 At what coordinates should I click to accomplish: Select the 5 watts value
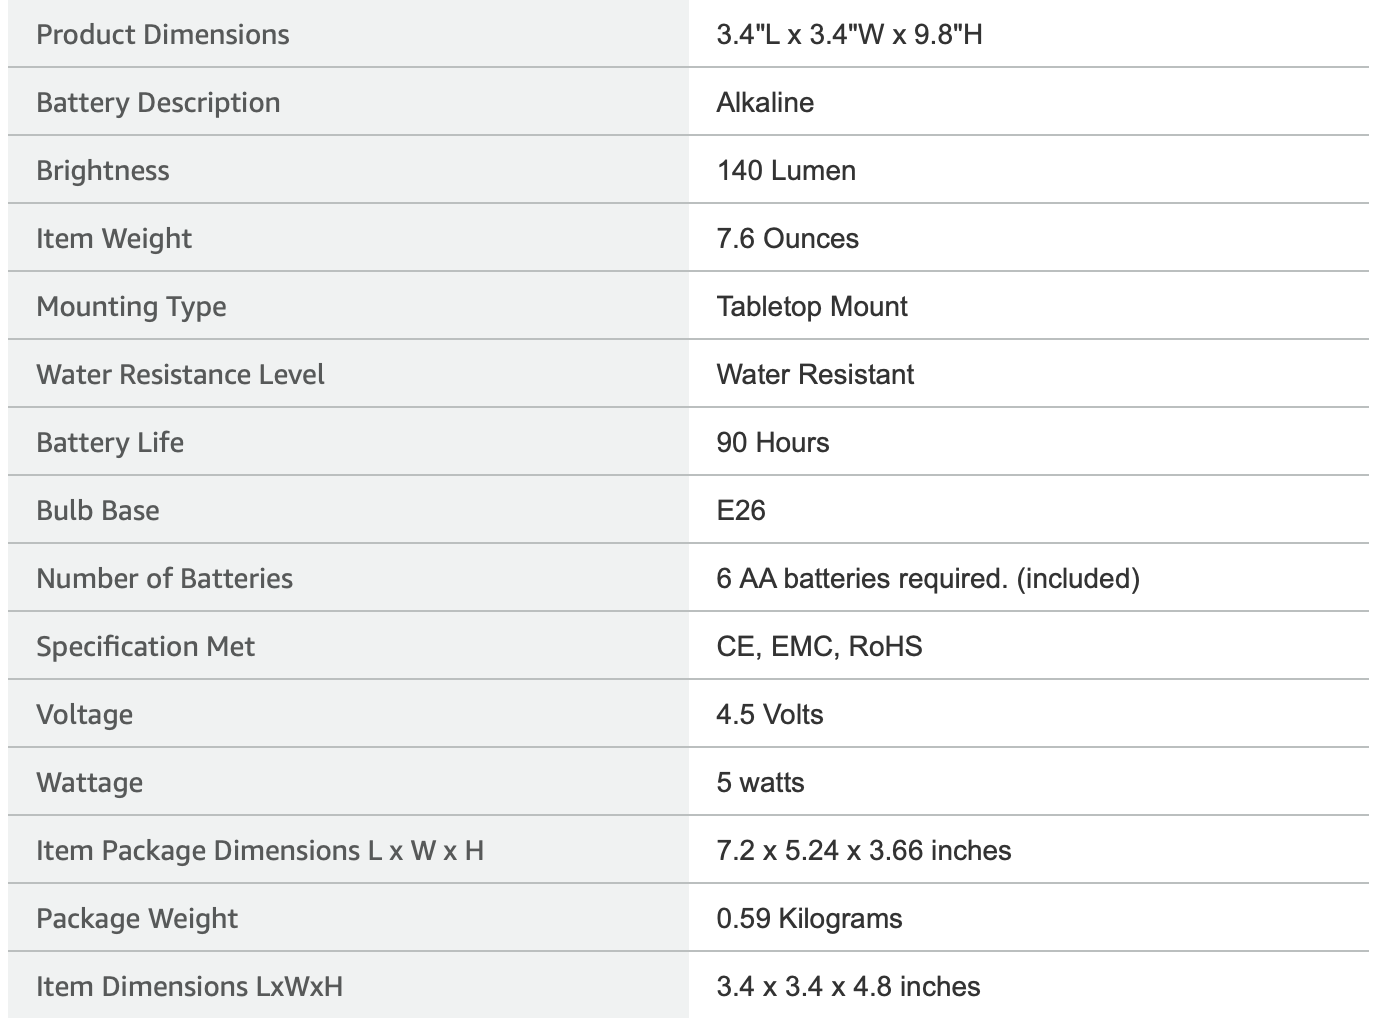pos(760,783)
